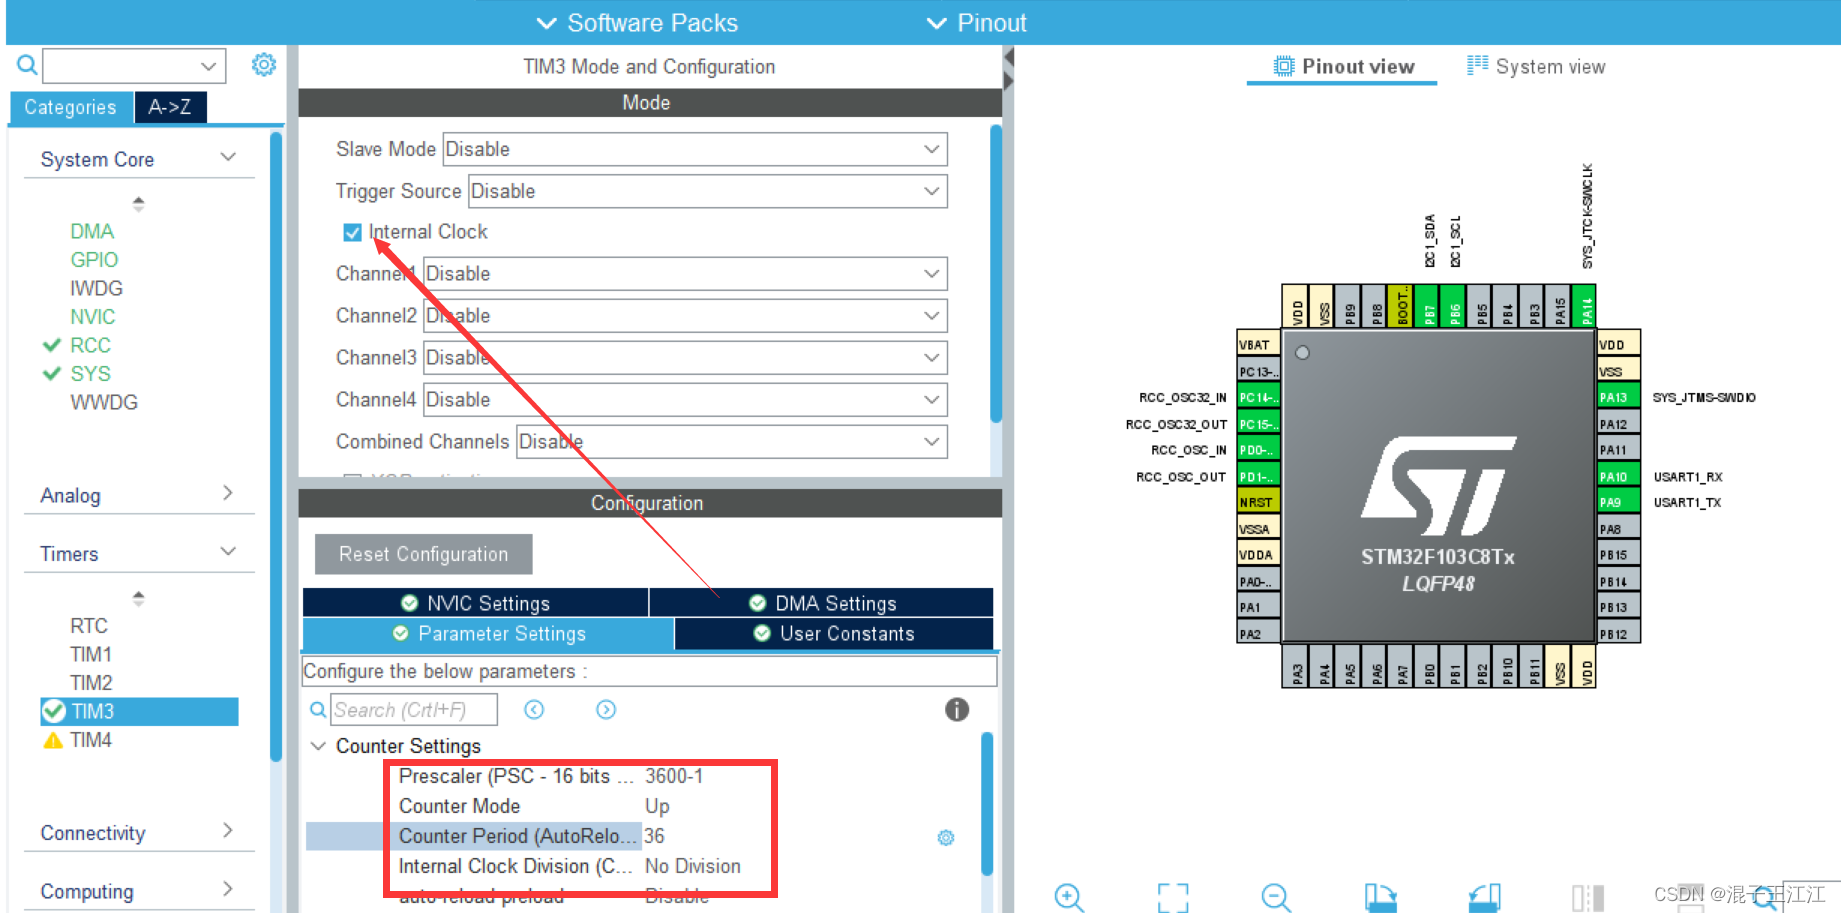This screenshot has width=1841, height=913.
Task: Open the DMA Settings tab
Action: pos(822,603)
